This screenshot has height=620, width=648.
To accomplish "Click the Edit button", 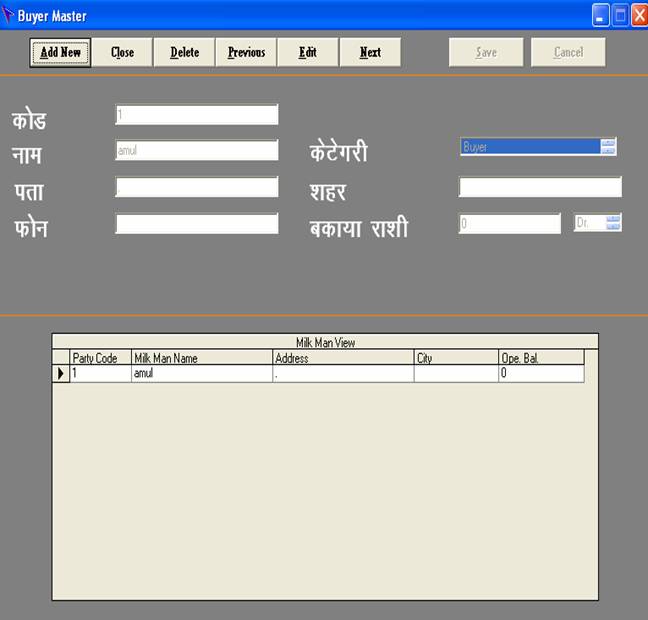I will 308,53.
